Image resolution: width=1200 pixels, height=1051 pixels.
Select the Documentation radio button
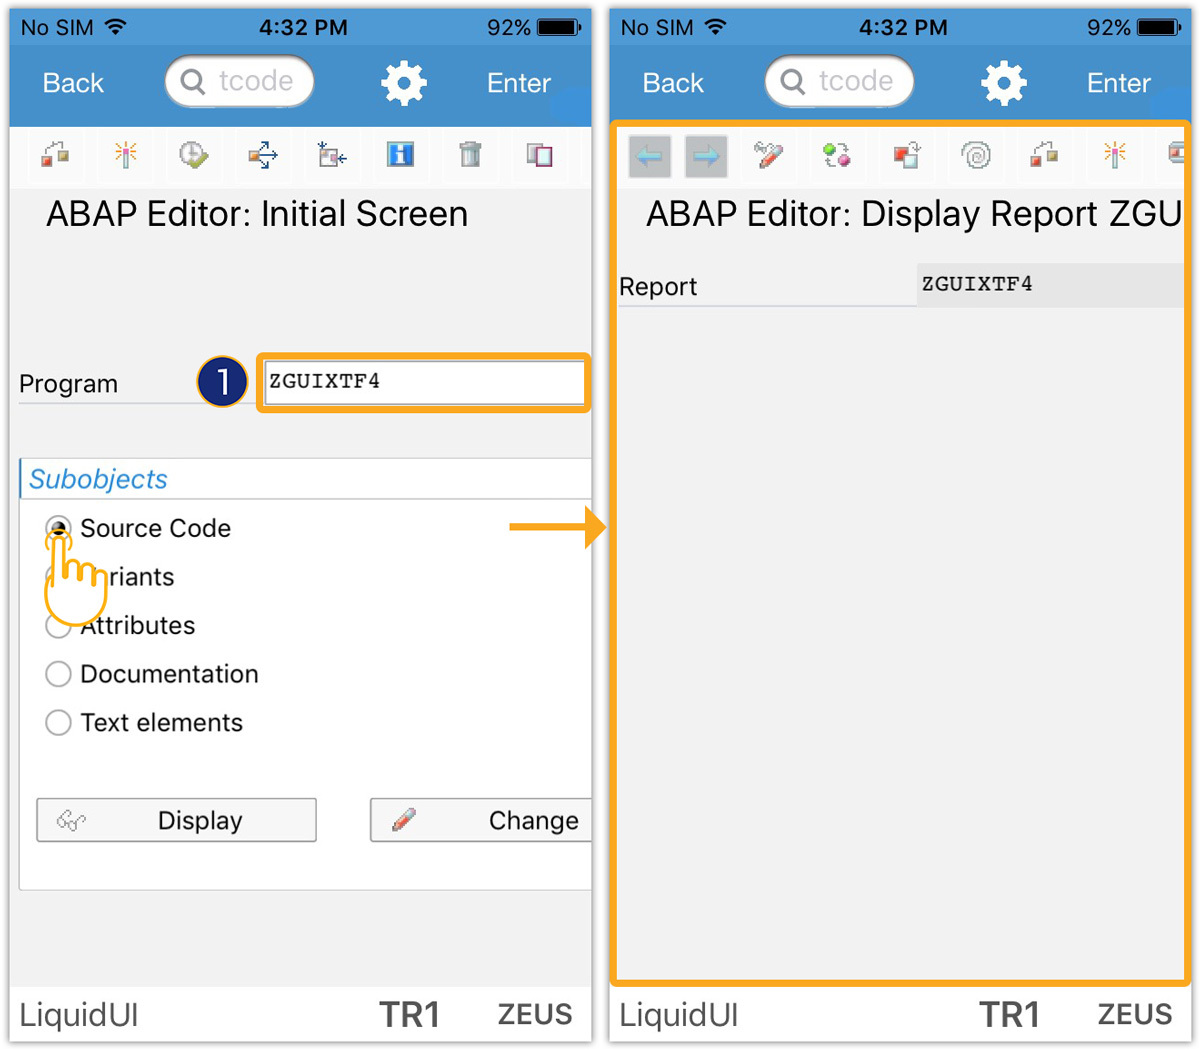coord(58,674)
